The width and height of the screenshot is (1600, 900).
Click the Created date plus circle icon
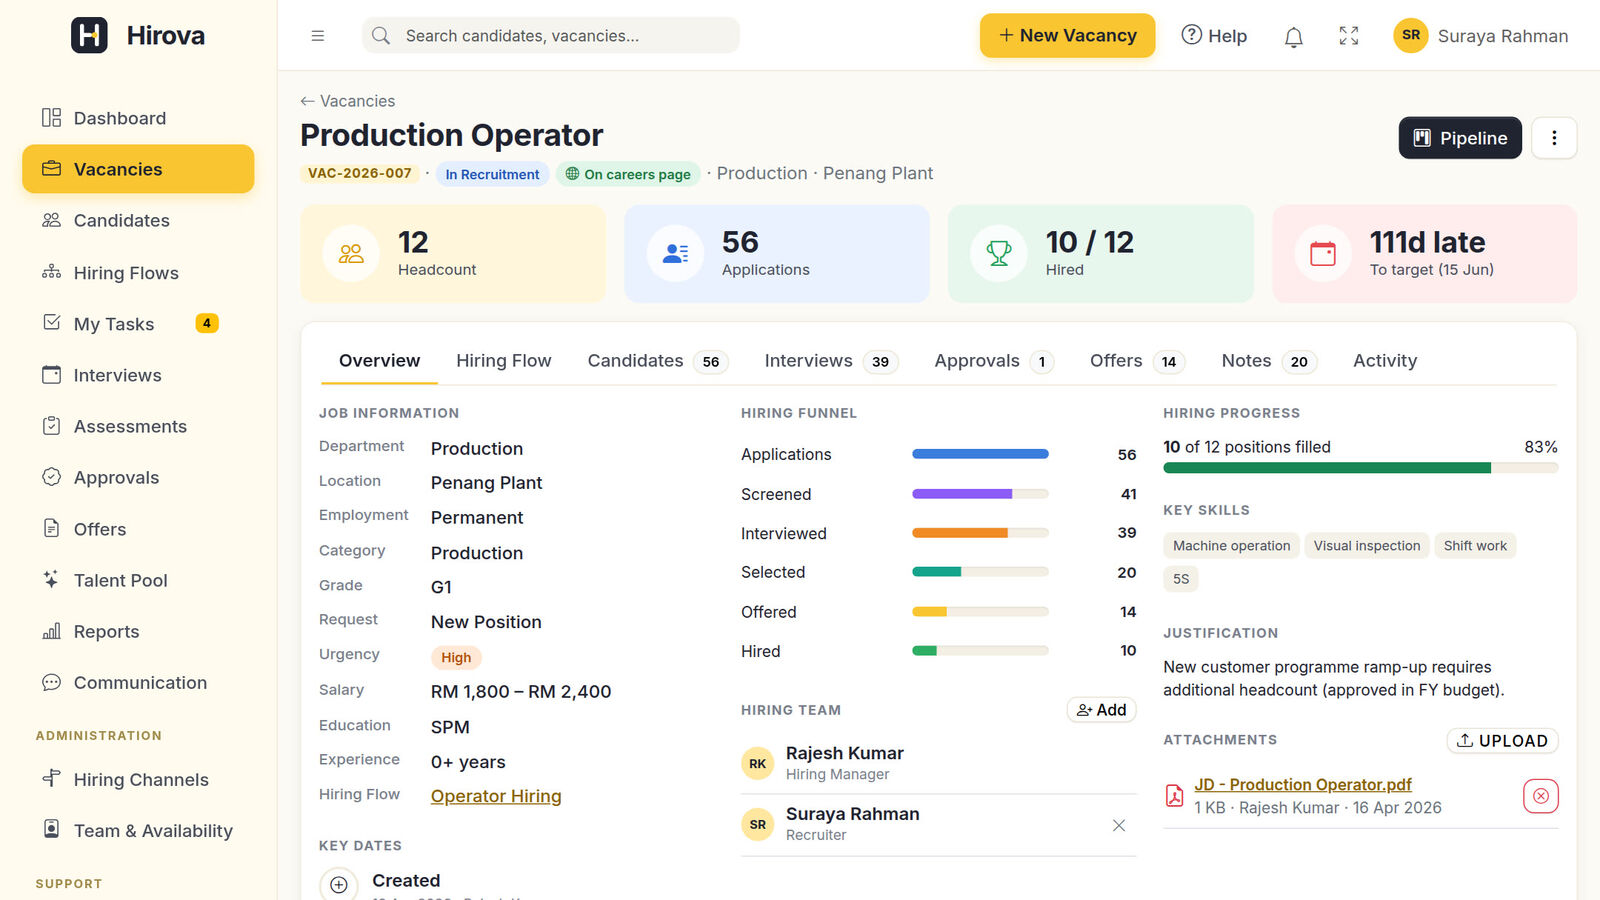tap(339, 885)
